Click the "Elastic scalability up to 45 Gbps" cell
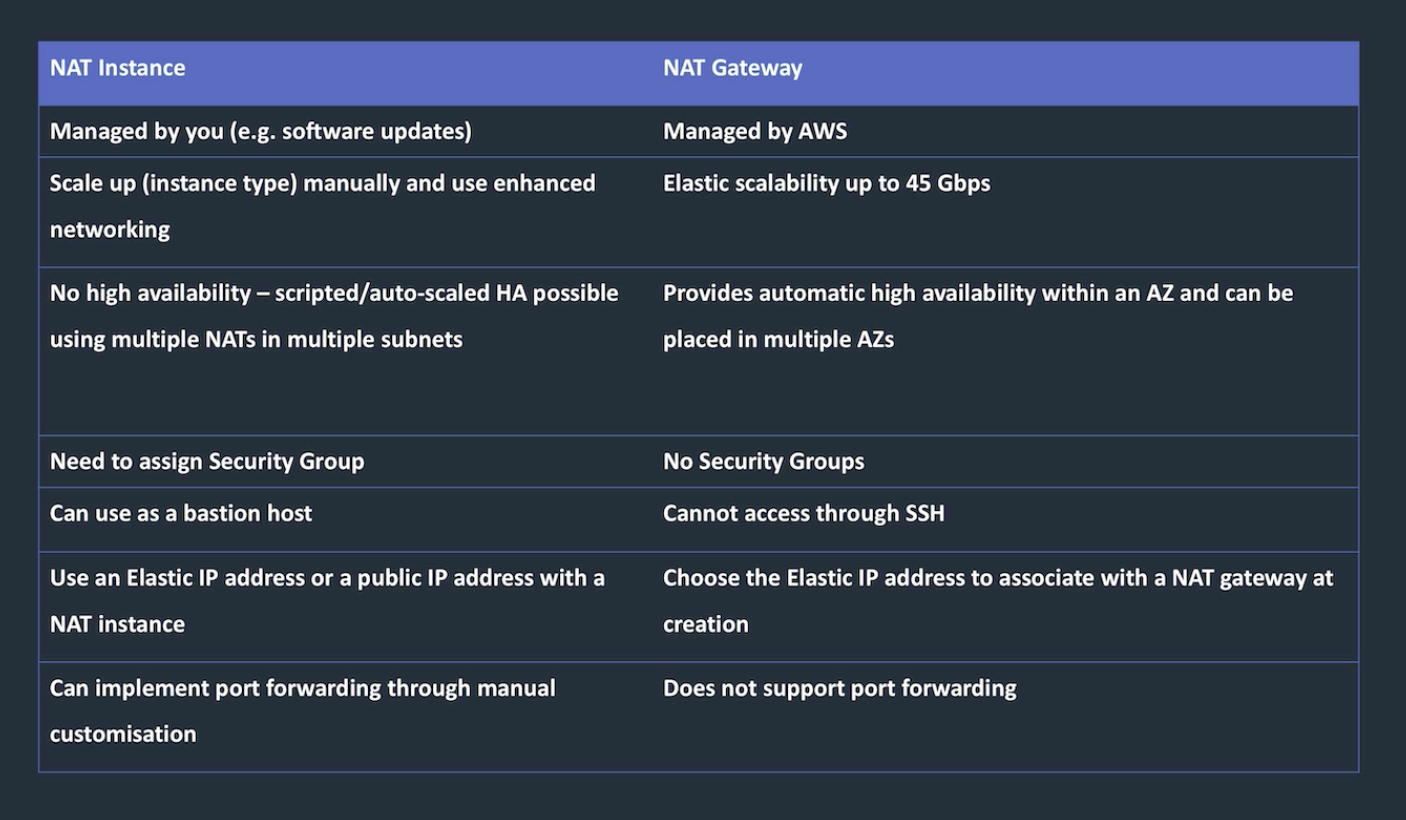 click(826, 184)
